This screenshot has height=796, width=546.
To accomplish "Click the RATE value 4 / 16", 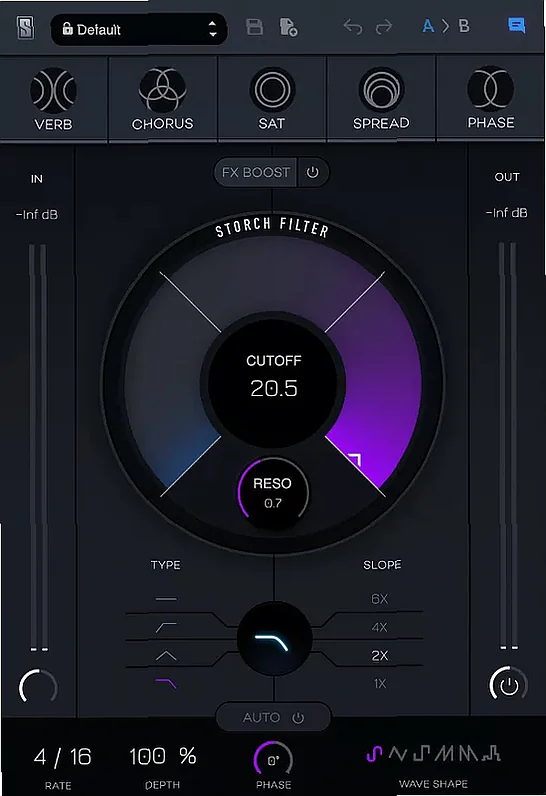I will [62, 757].
